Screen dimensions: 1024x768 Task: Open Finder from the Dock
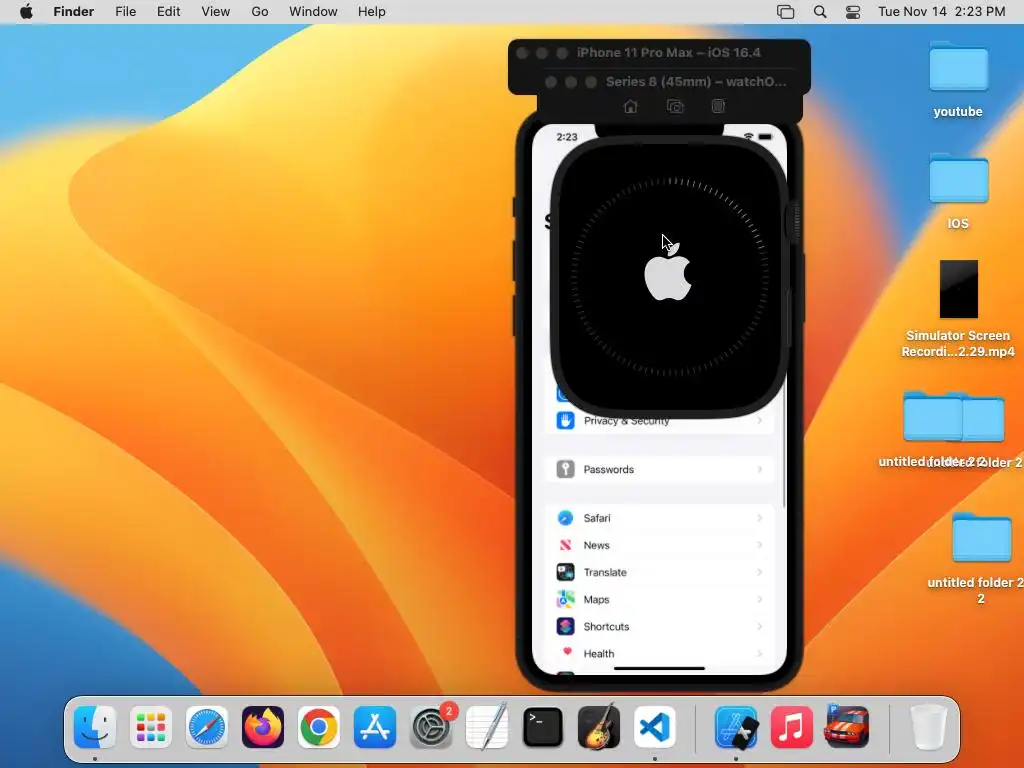pyautogui.click(x=95, y=727)
